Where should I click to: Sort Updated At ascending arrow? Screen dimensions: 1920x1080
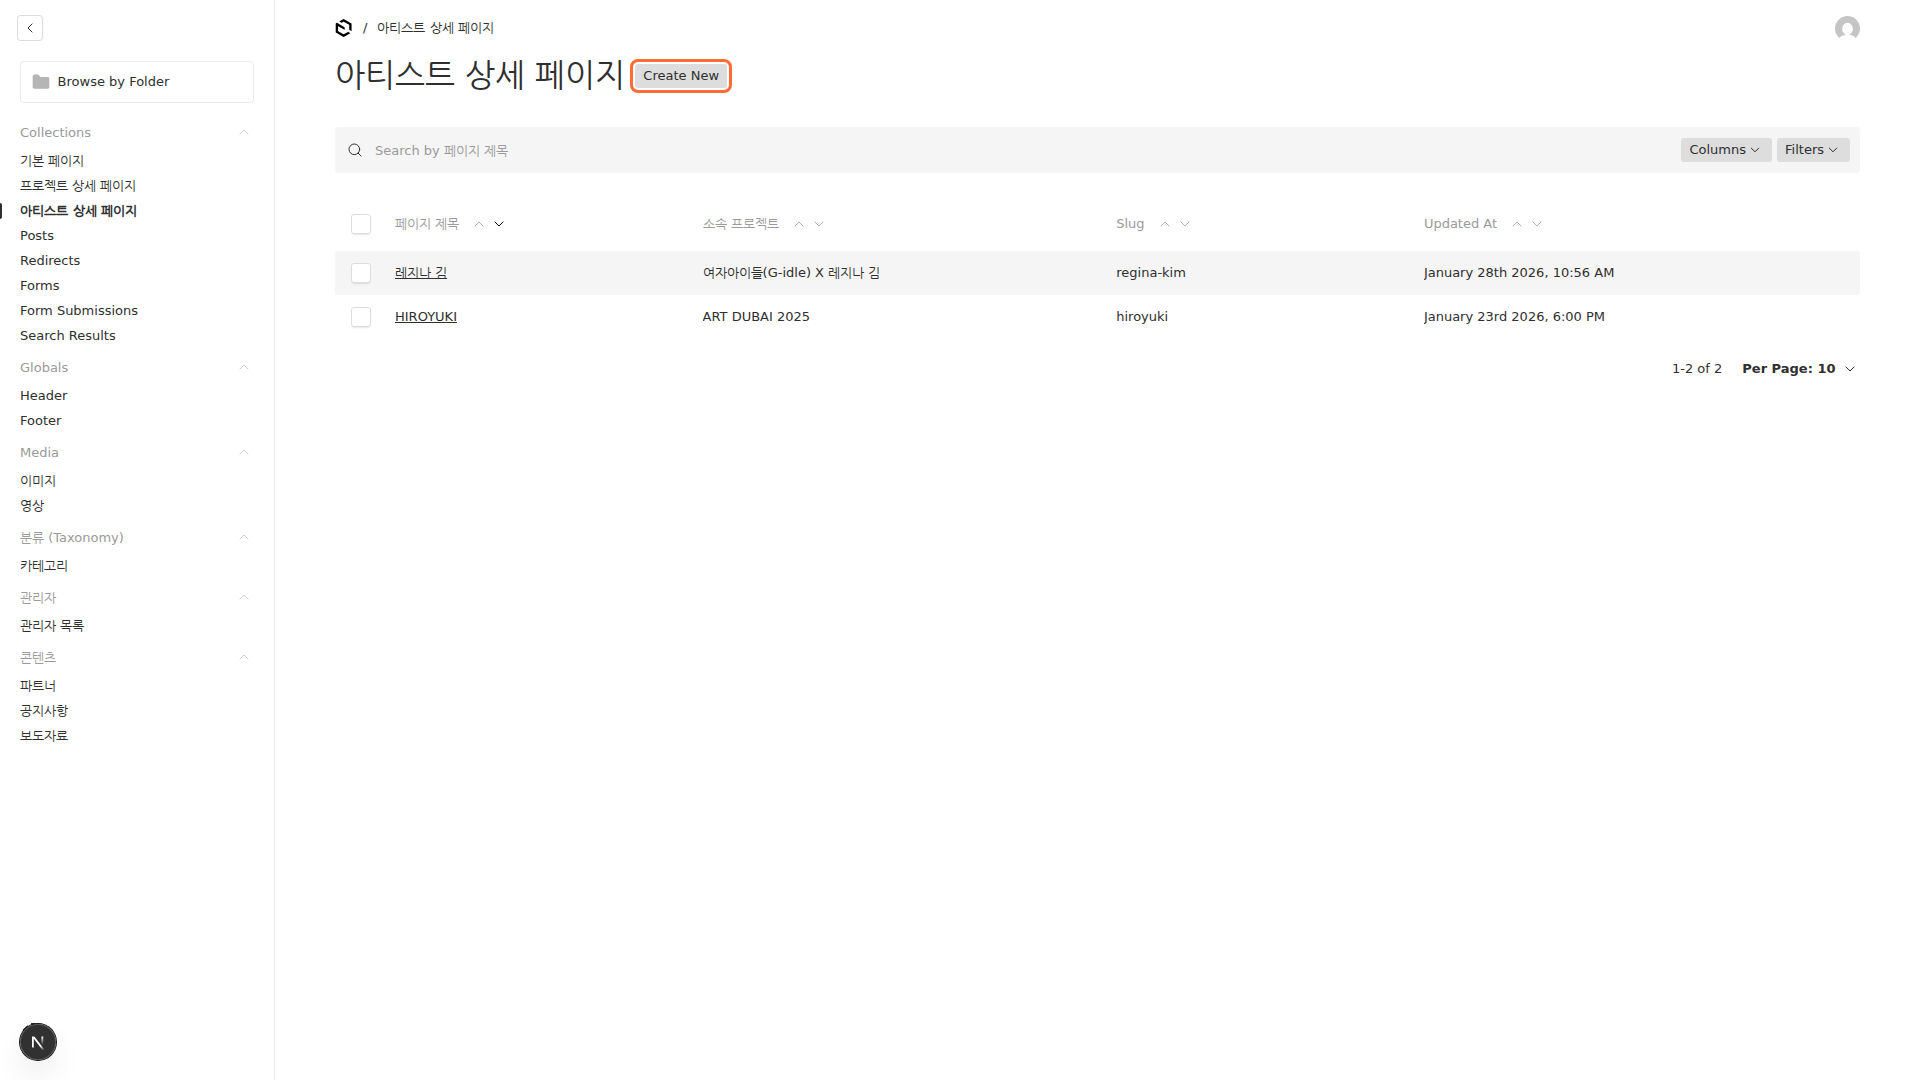pos(1517,224)
